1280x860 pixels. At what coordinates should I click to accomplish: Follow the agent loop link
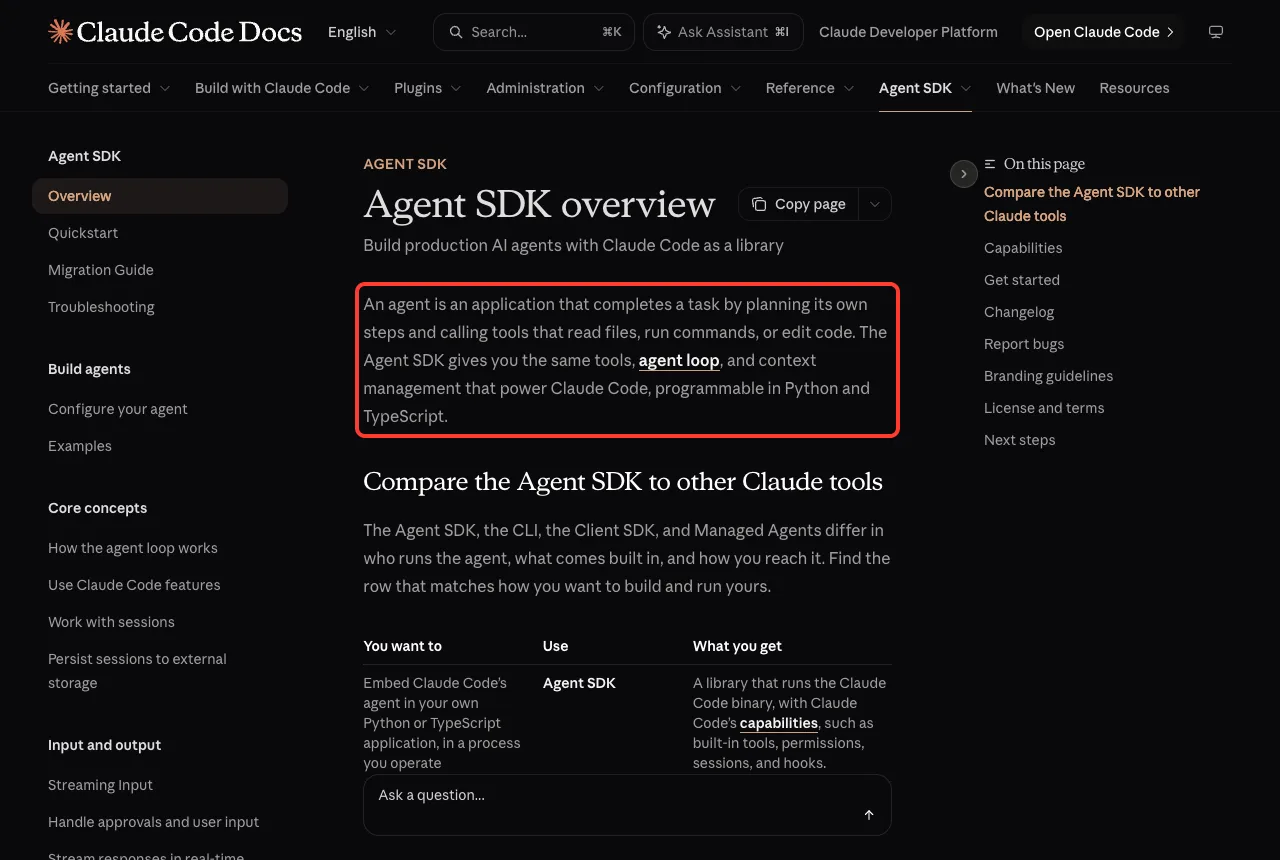click(679, 360)
